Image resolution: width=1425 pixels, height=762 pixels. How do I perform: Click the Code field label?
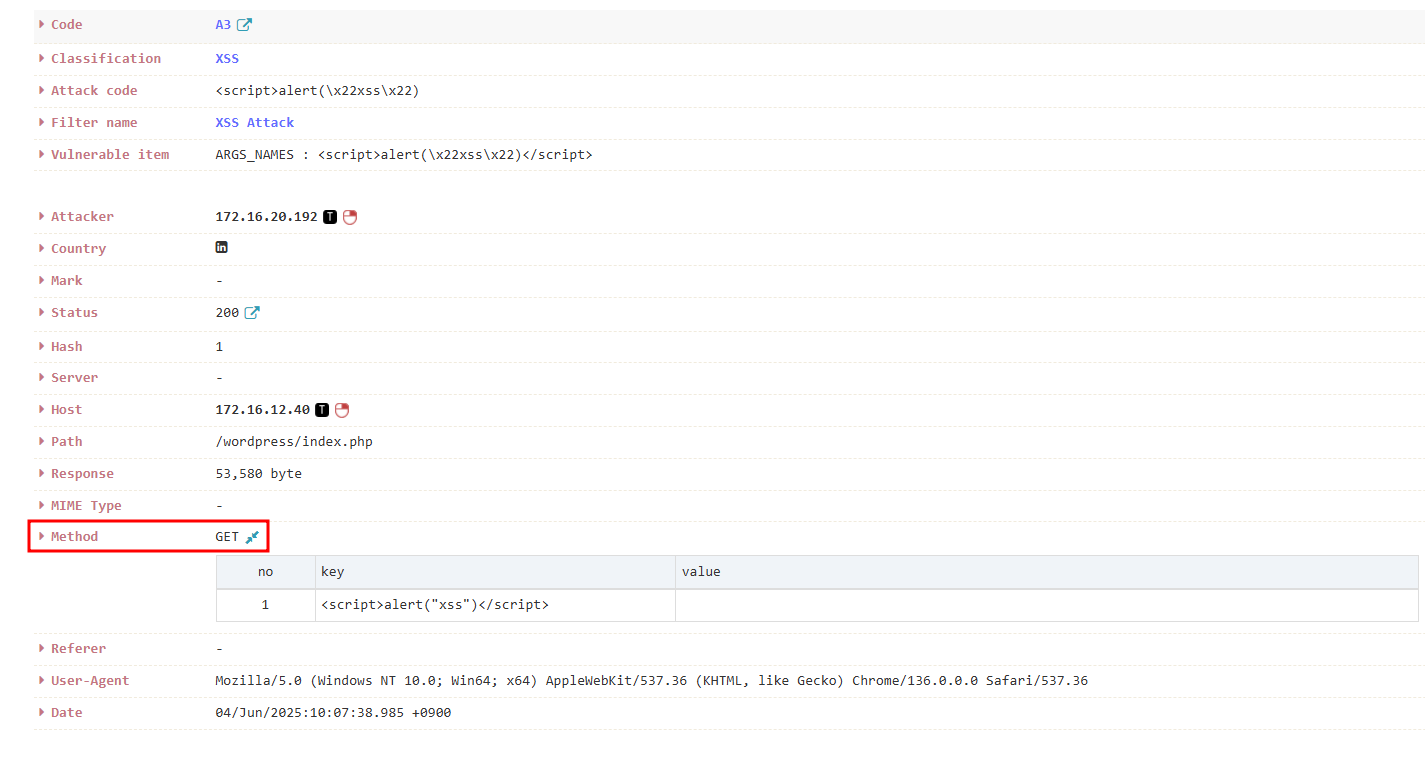67,25
